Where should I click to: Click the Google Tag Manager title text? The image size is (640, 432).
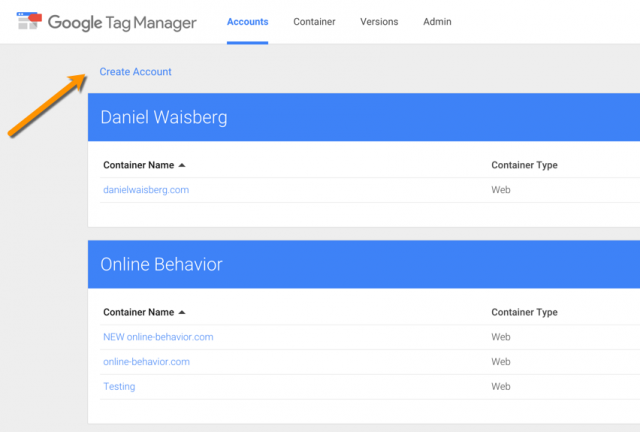pos(122,23)
